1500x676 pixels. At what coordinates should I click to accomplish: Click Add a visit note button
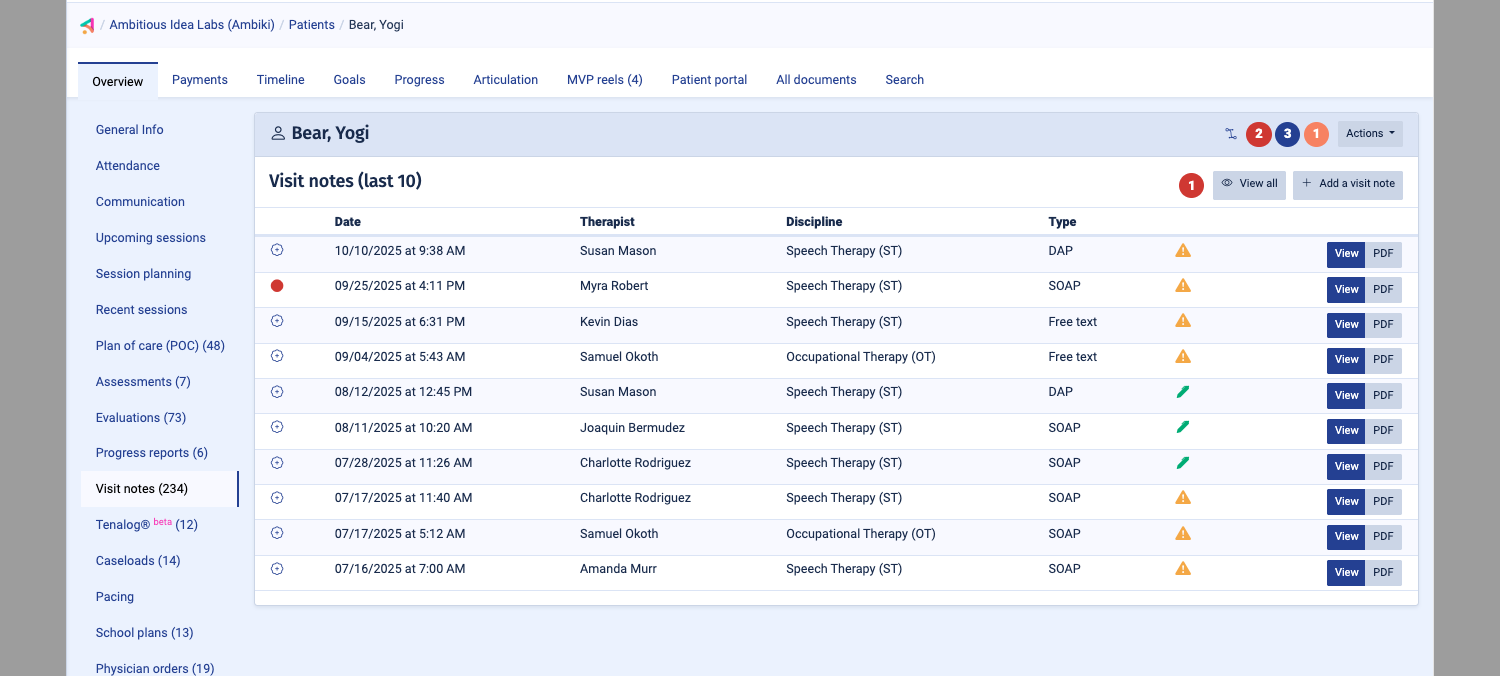pos(1347,184)
